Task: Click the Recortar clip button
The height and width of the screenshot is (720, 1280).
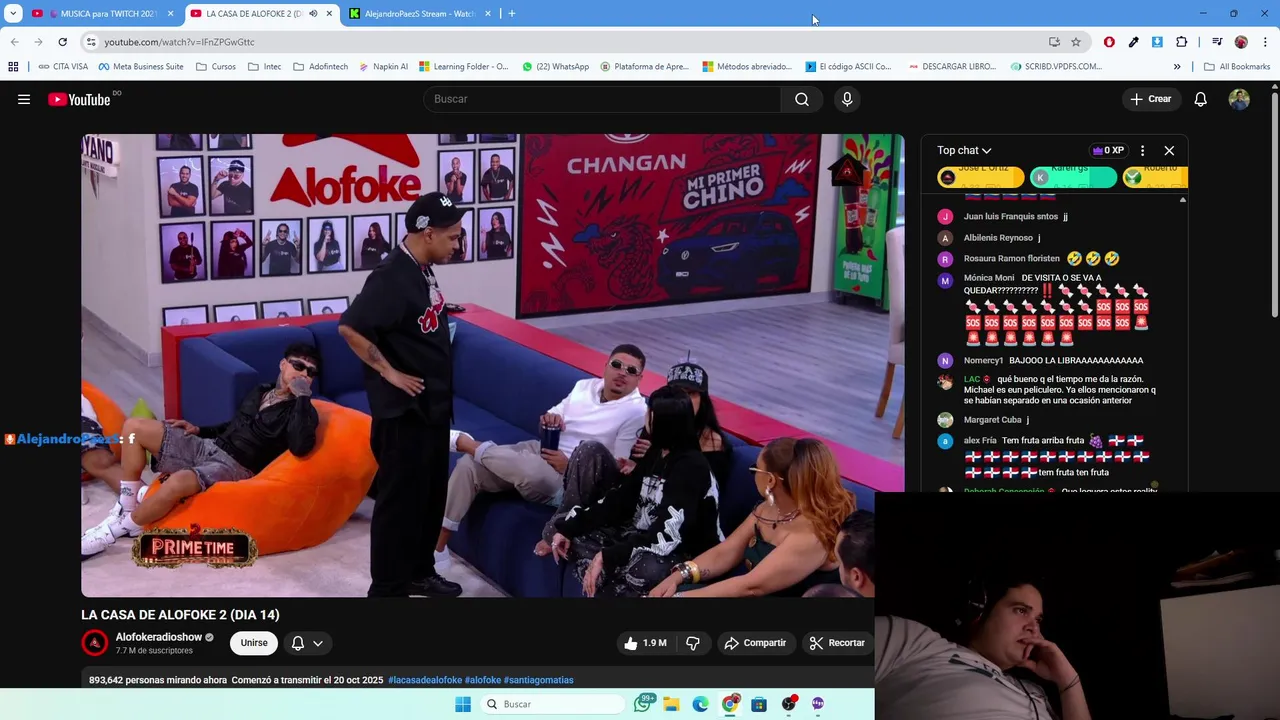Action: point(837,643)
